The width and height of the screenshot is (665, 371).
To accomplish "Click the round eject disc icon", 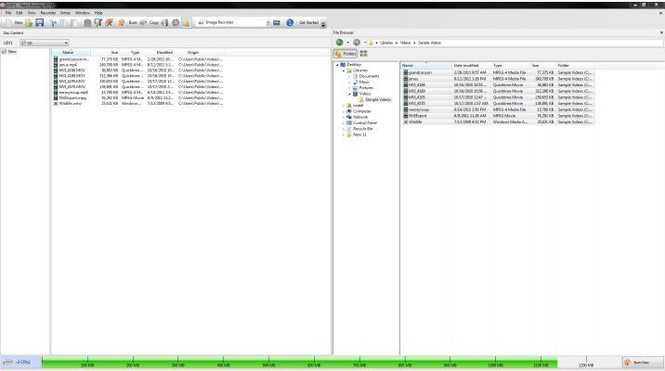I will [176, 22].
